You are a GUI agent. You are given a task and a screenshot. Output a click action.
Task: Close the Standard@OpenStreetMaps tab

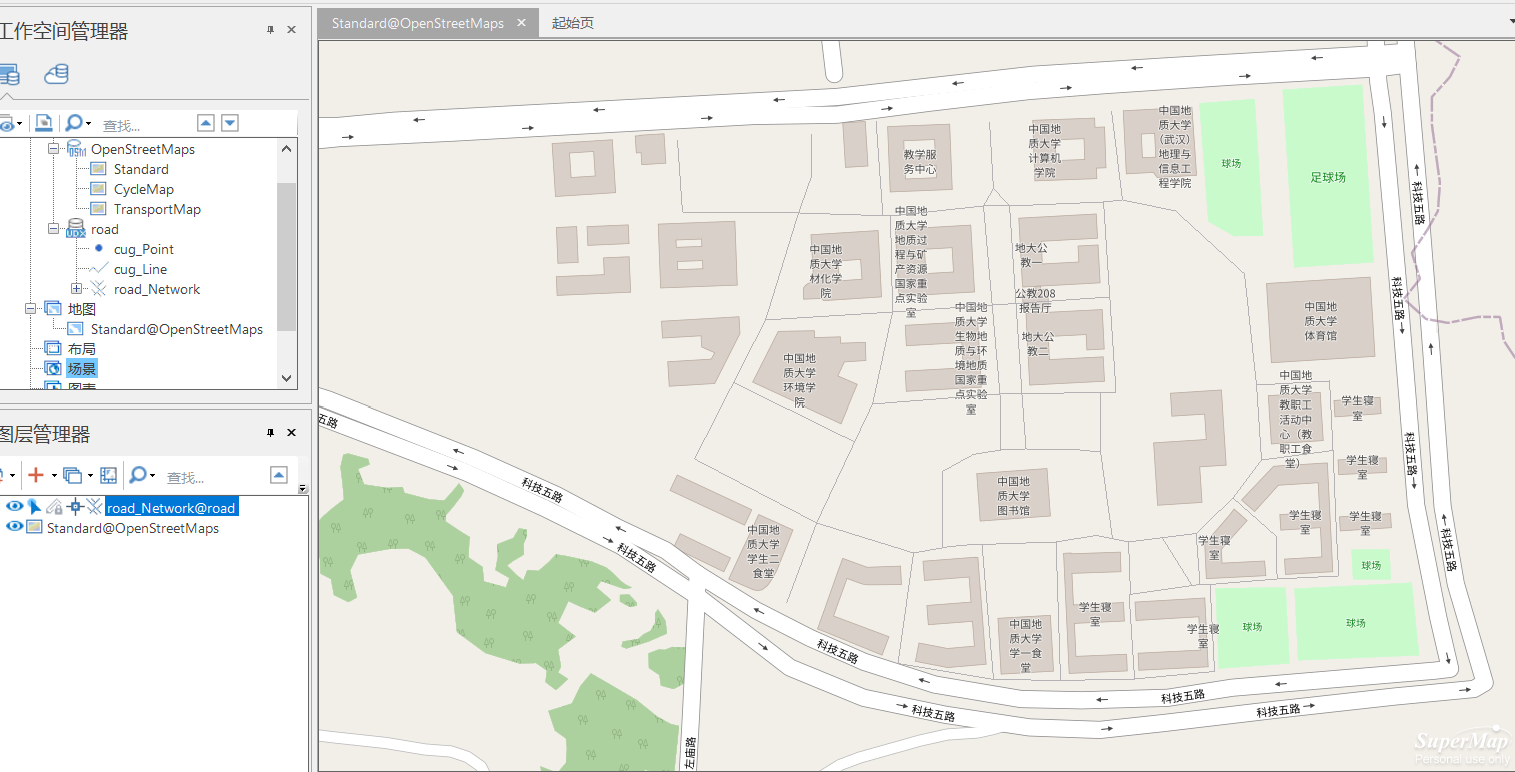coord(521,22)
